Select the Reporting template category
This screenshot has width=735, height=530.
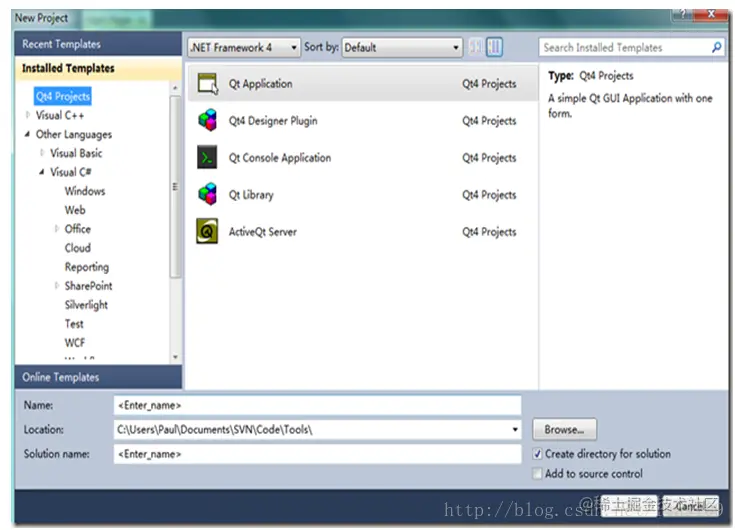coord(87,267)
